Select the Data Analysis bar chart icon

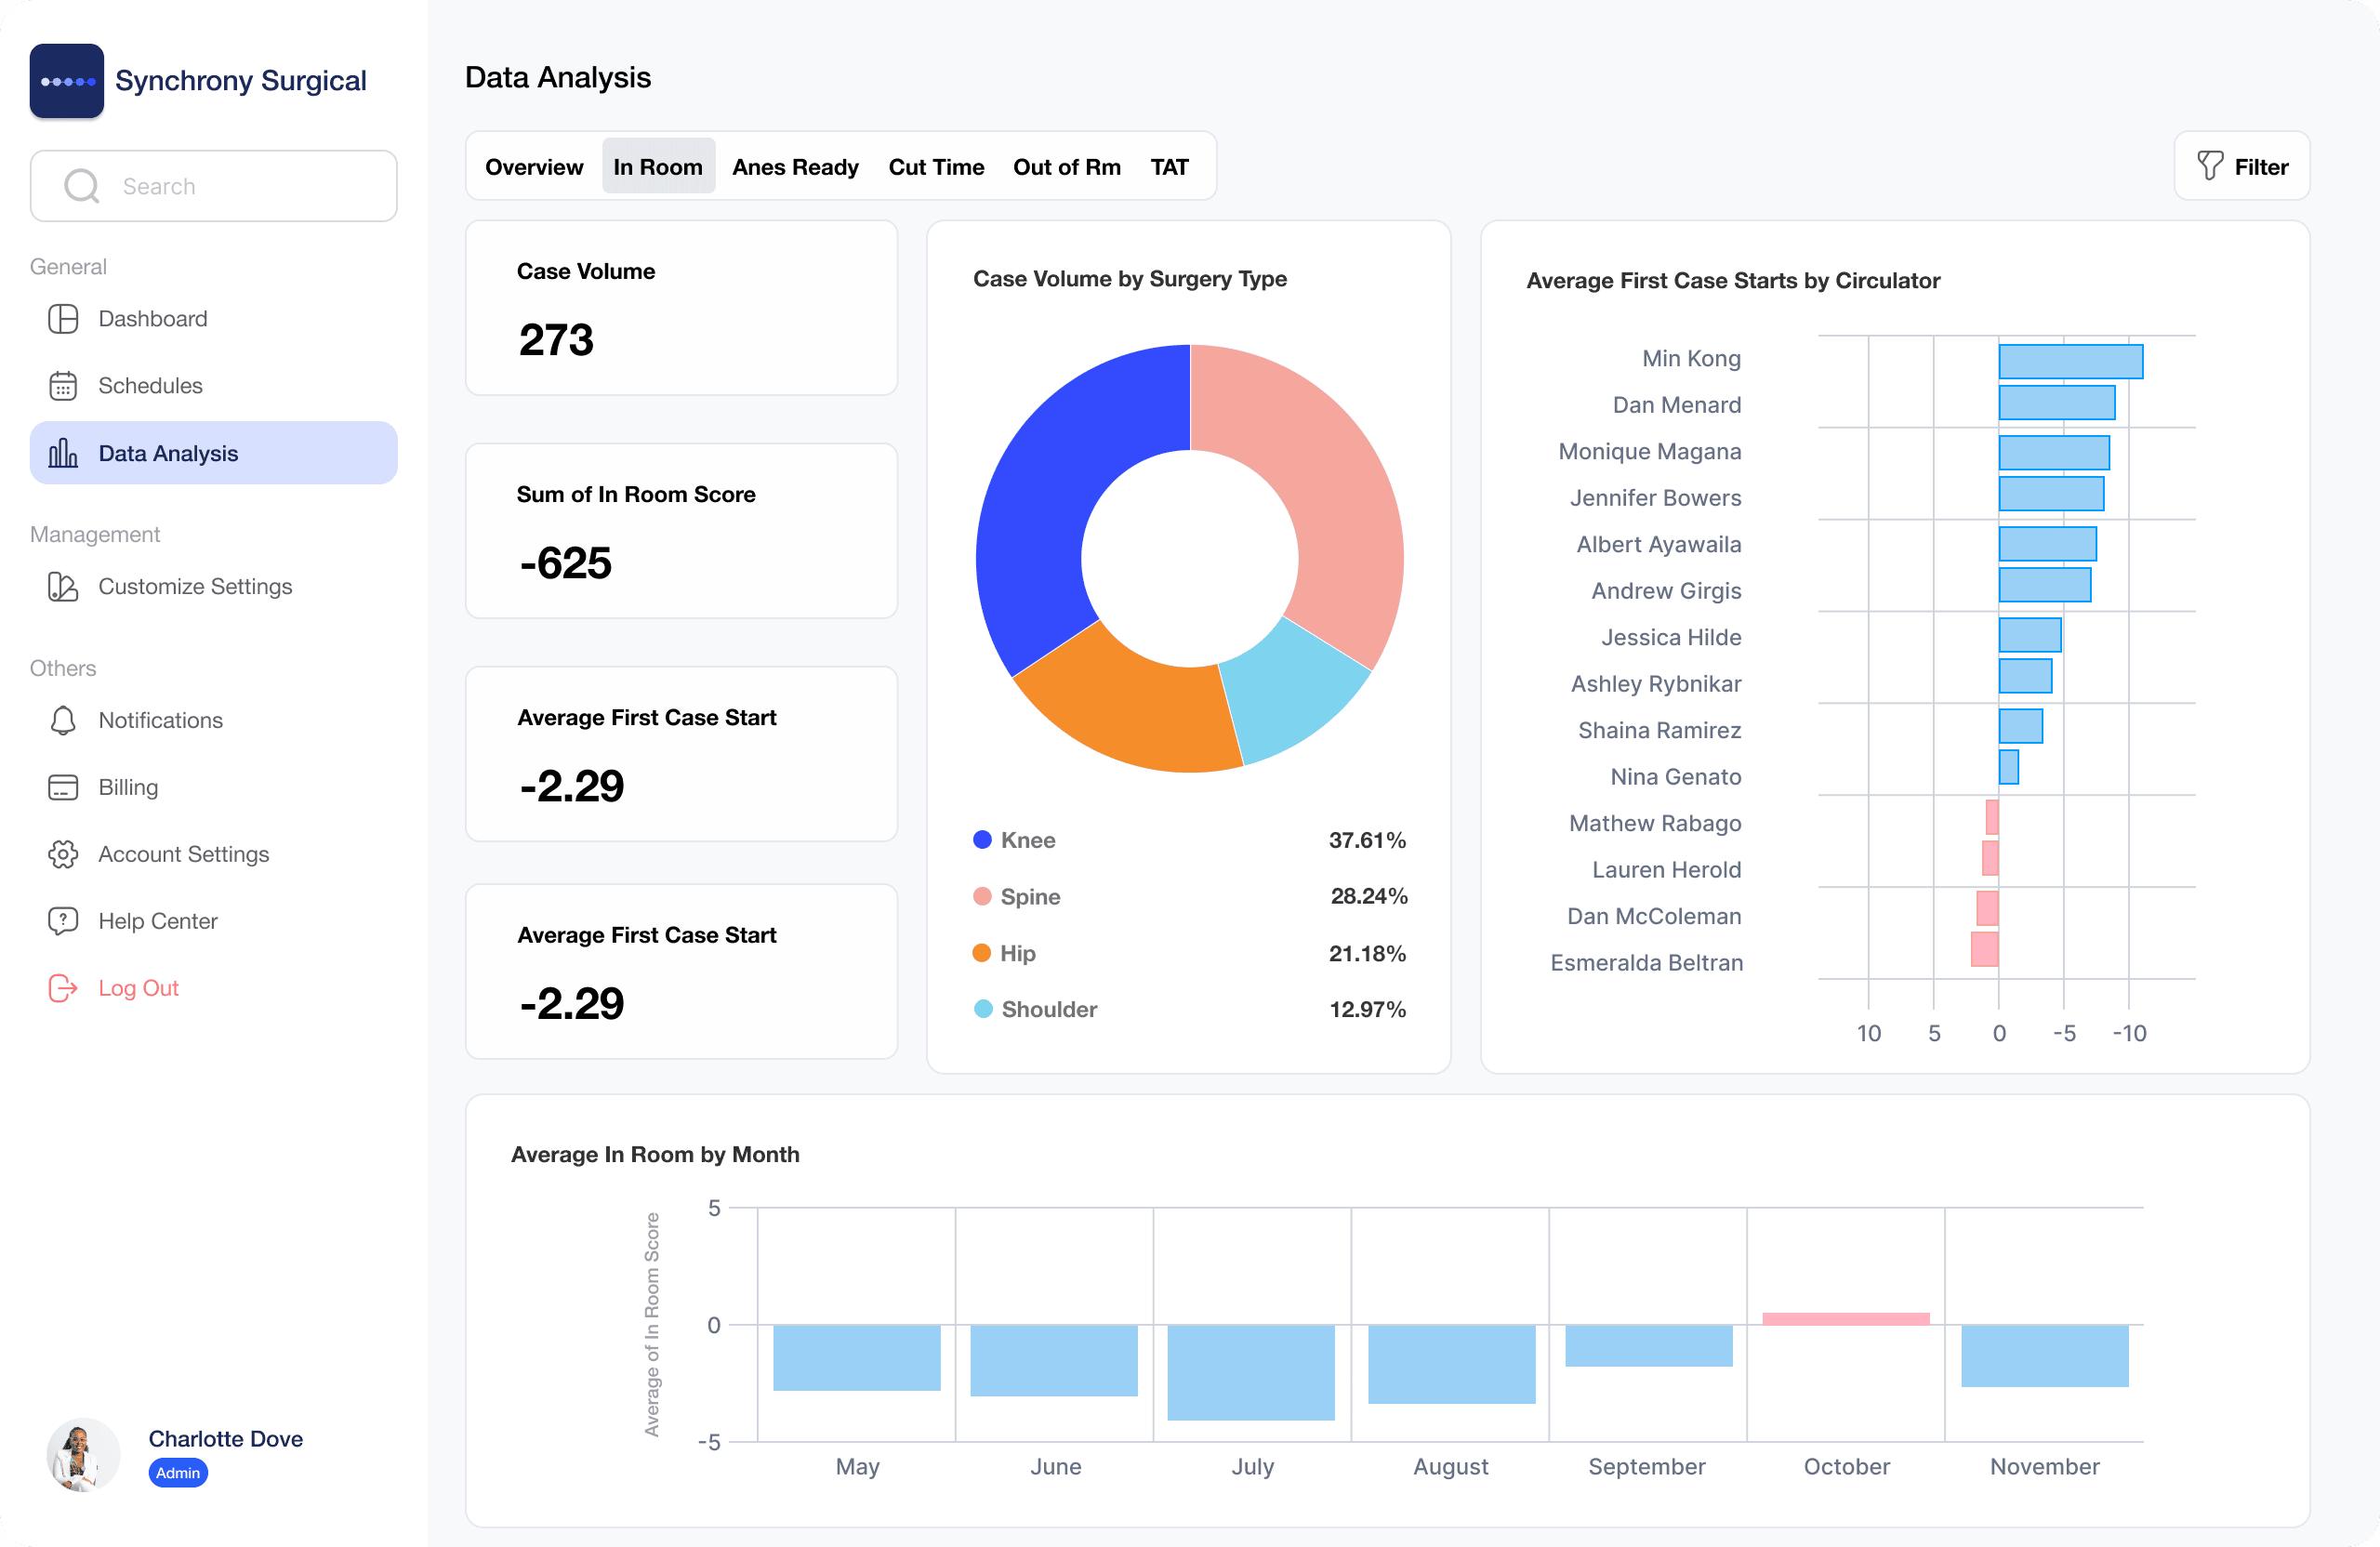pyautogui.click(x=63, y=452)
